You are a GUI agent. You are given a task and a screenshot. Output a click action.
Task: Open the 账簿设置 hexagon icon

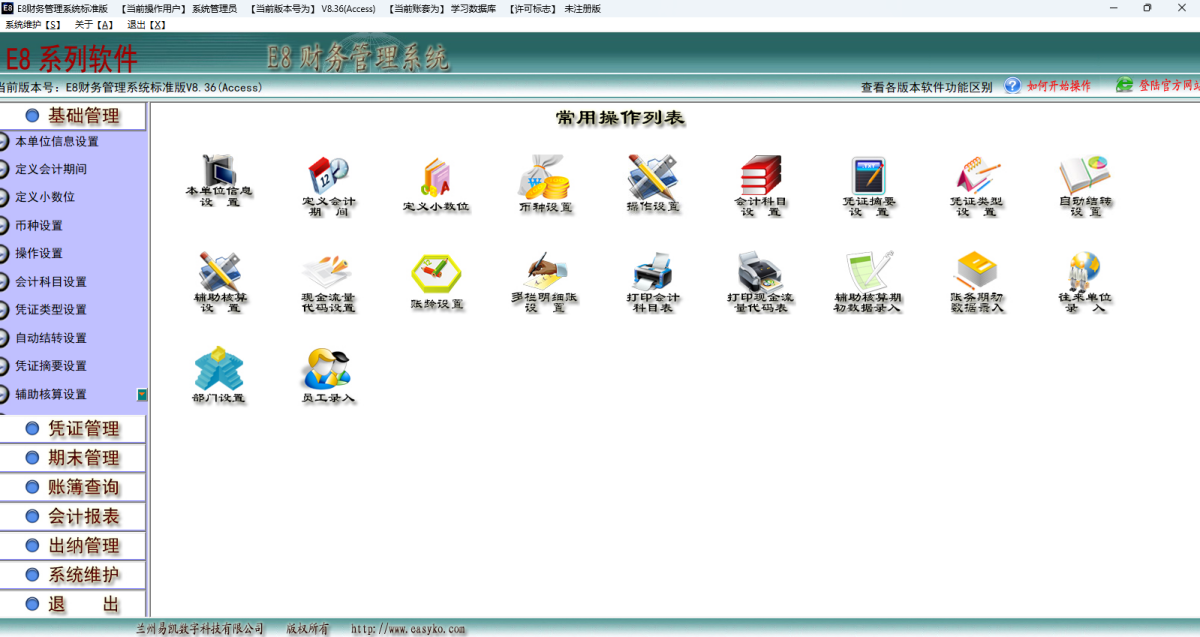(437, 272)
